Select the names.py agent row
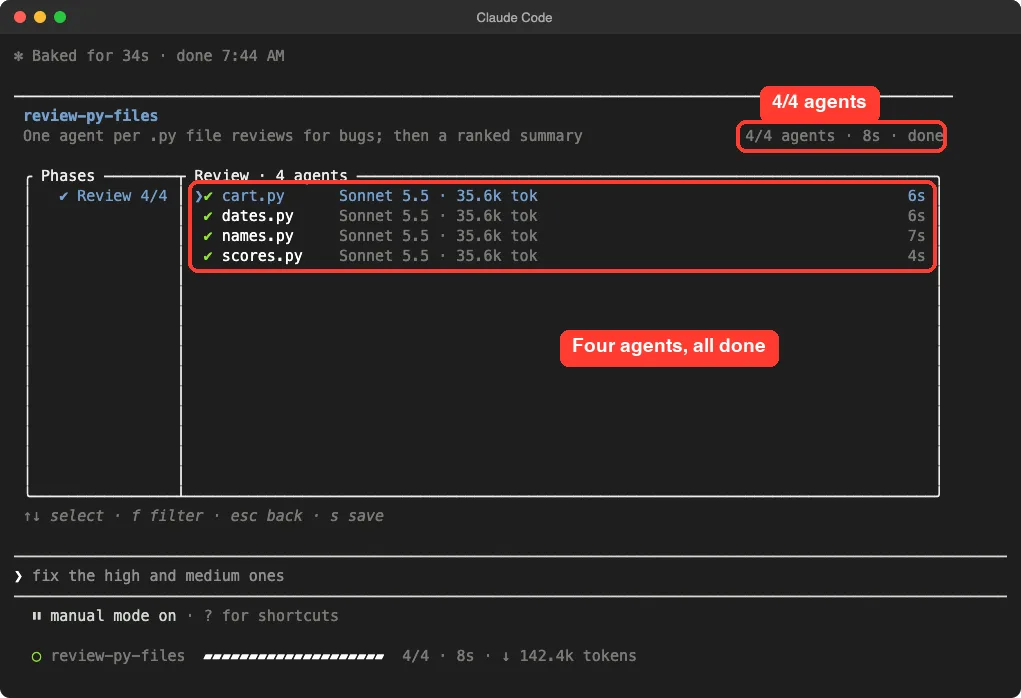The image size is (1021, 698). coord(560,236)
